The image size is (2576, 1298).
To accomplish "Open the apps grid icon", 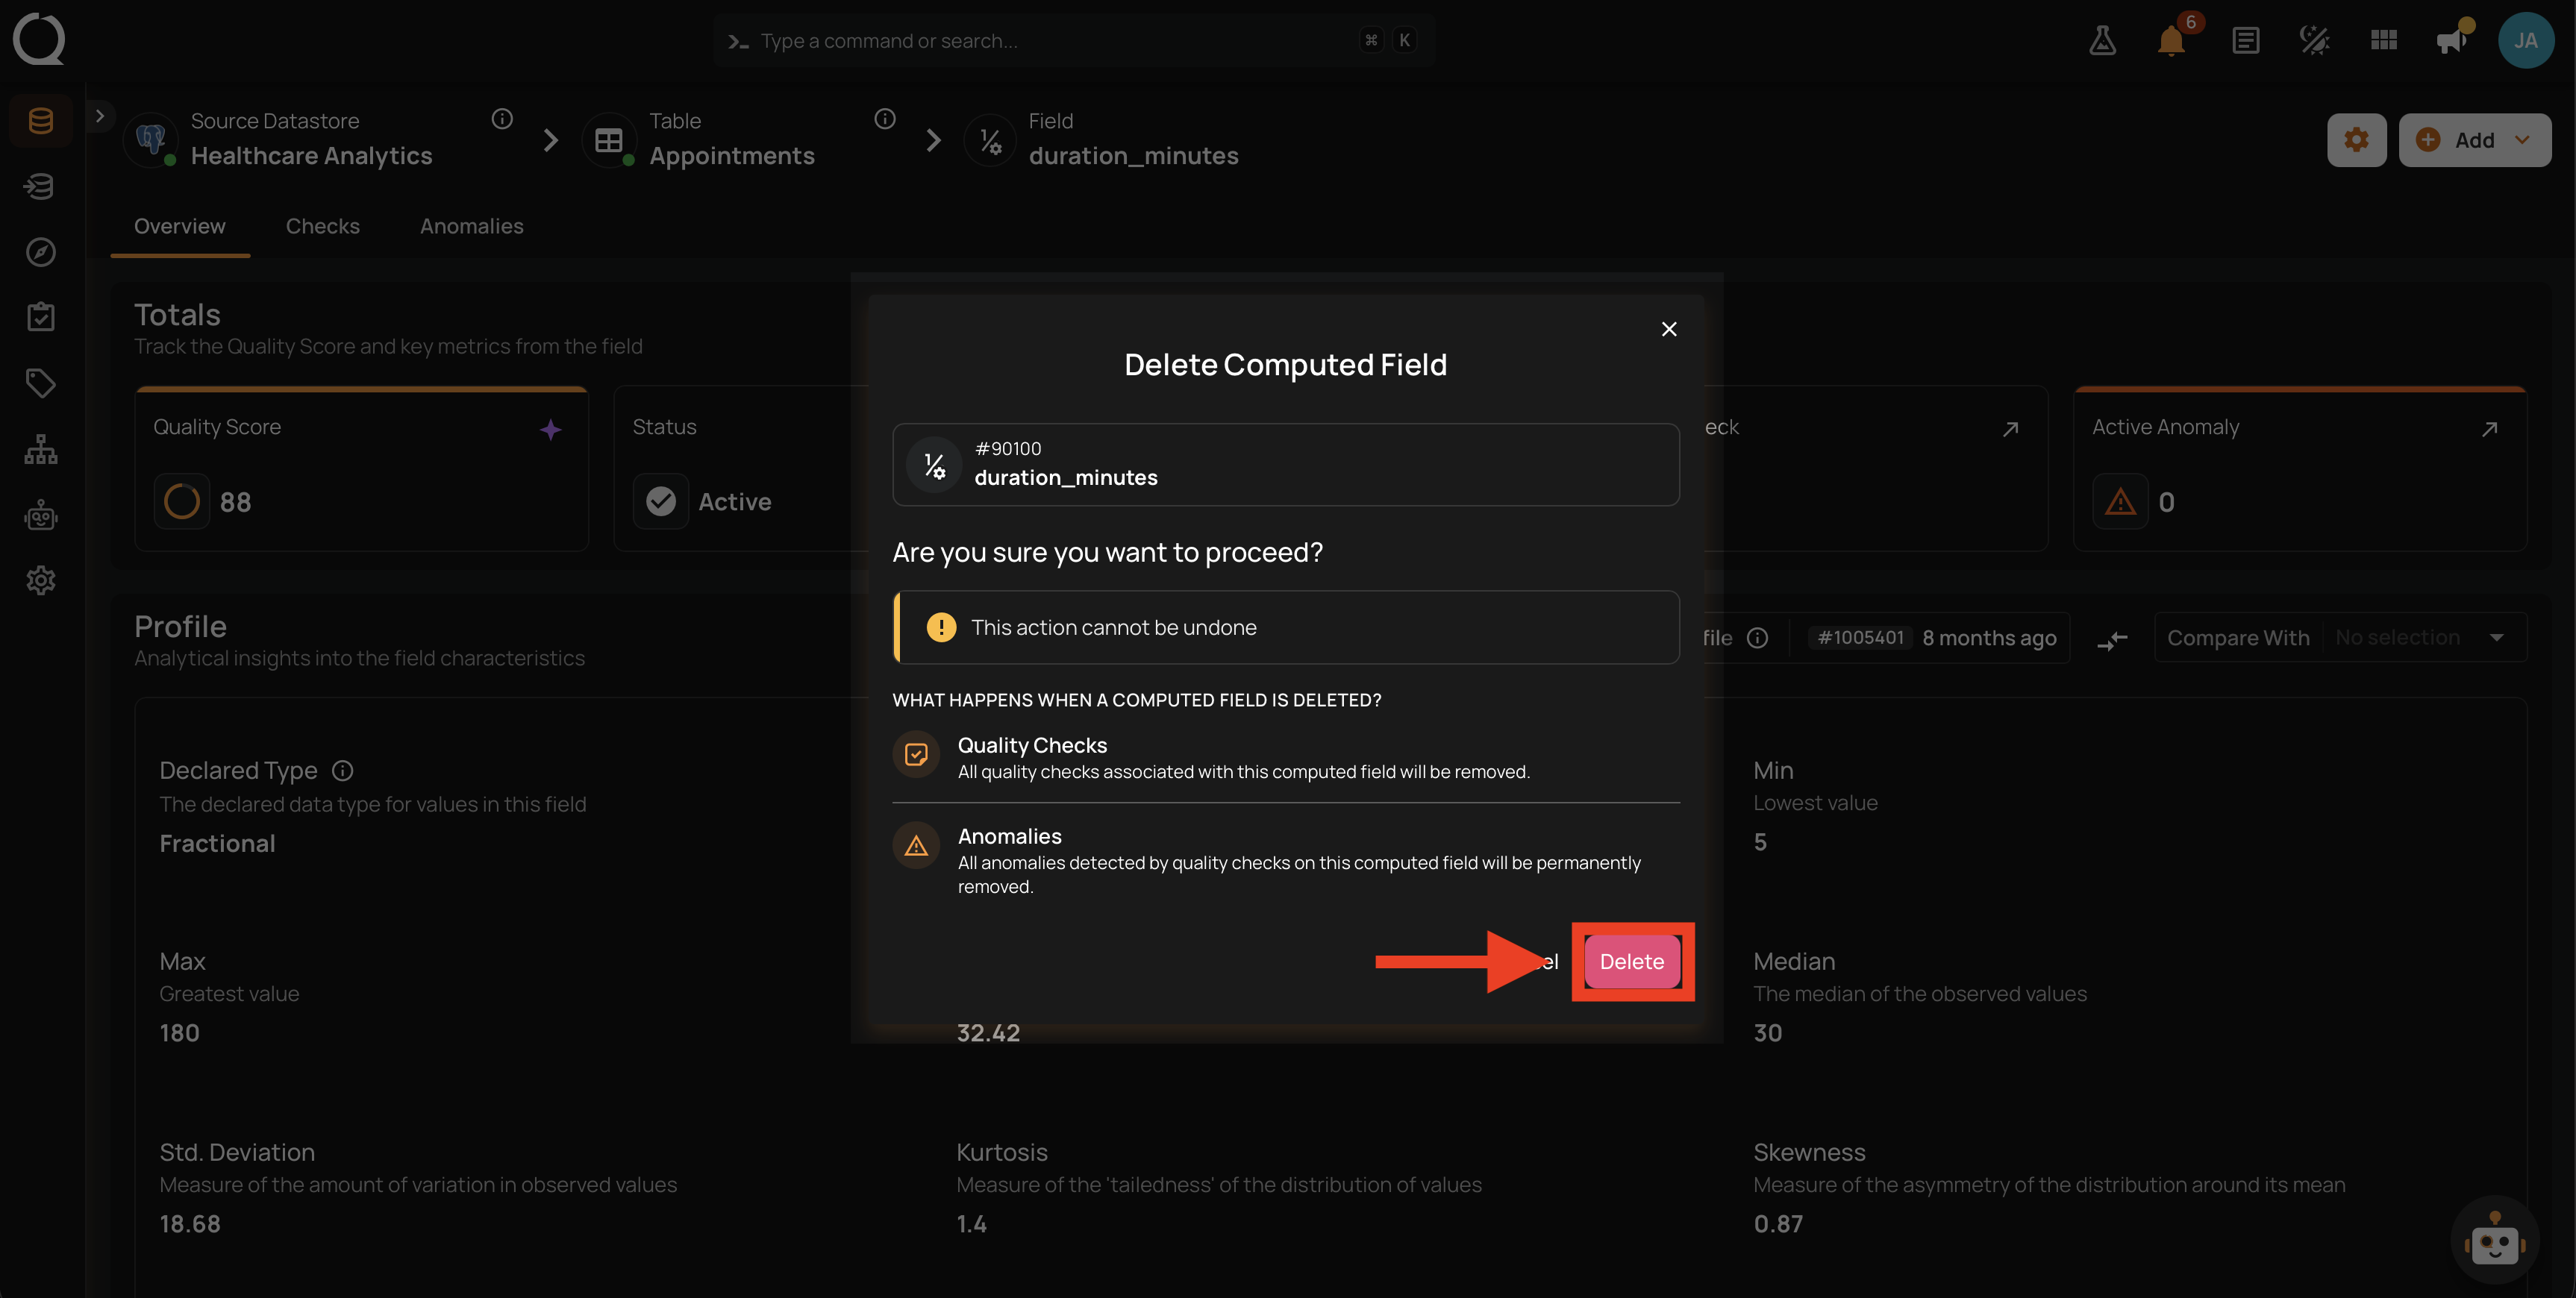I will [2384, 40].
